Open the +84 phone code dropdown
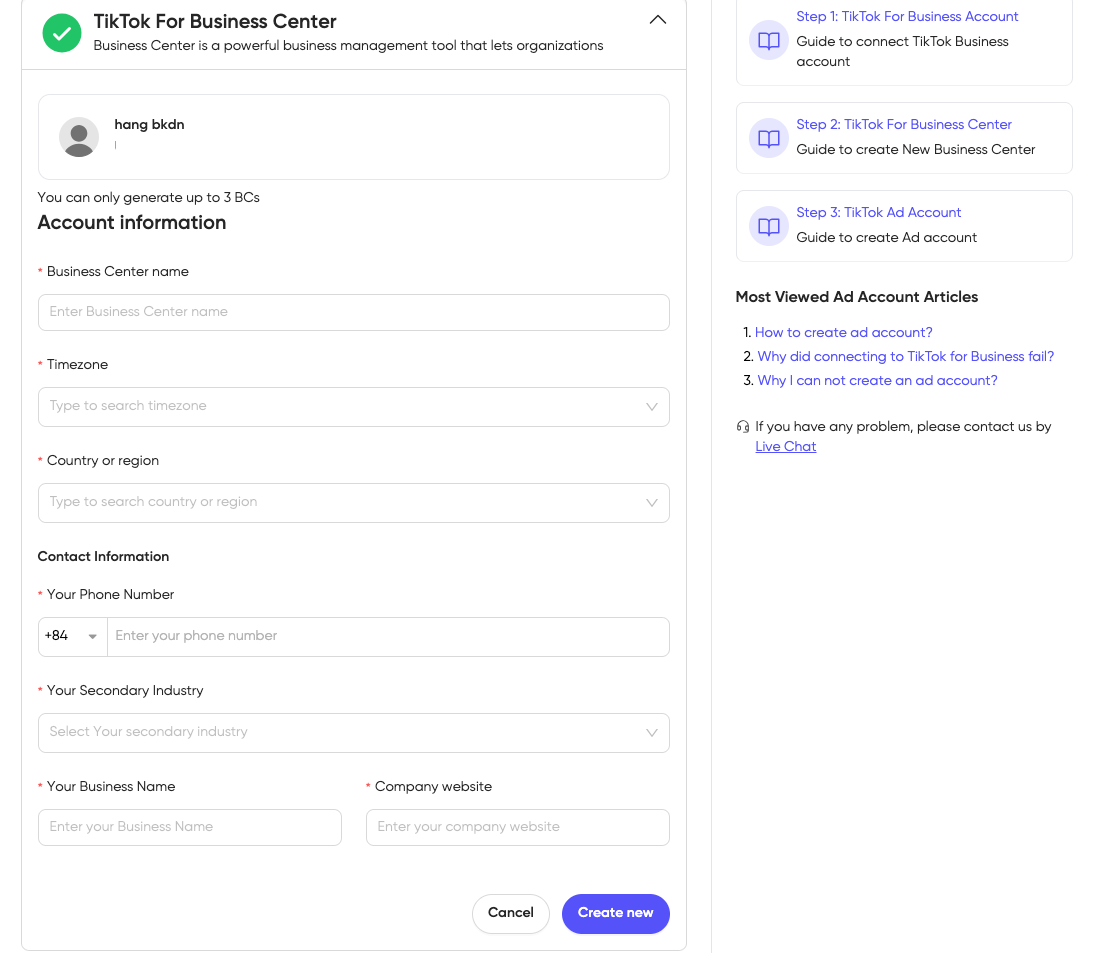The width and height of the screenshot is (1096, 953). (x=71, y=636)
